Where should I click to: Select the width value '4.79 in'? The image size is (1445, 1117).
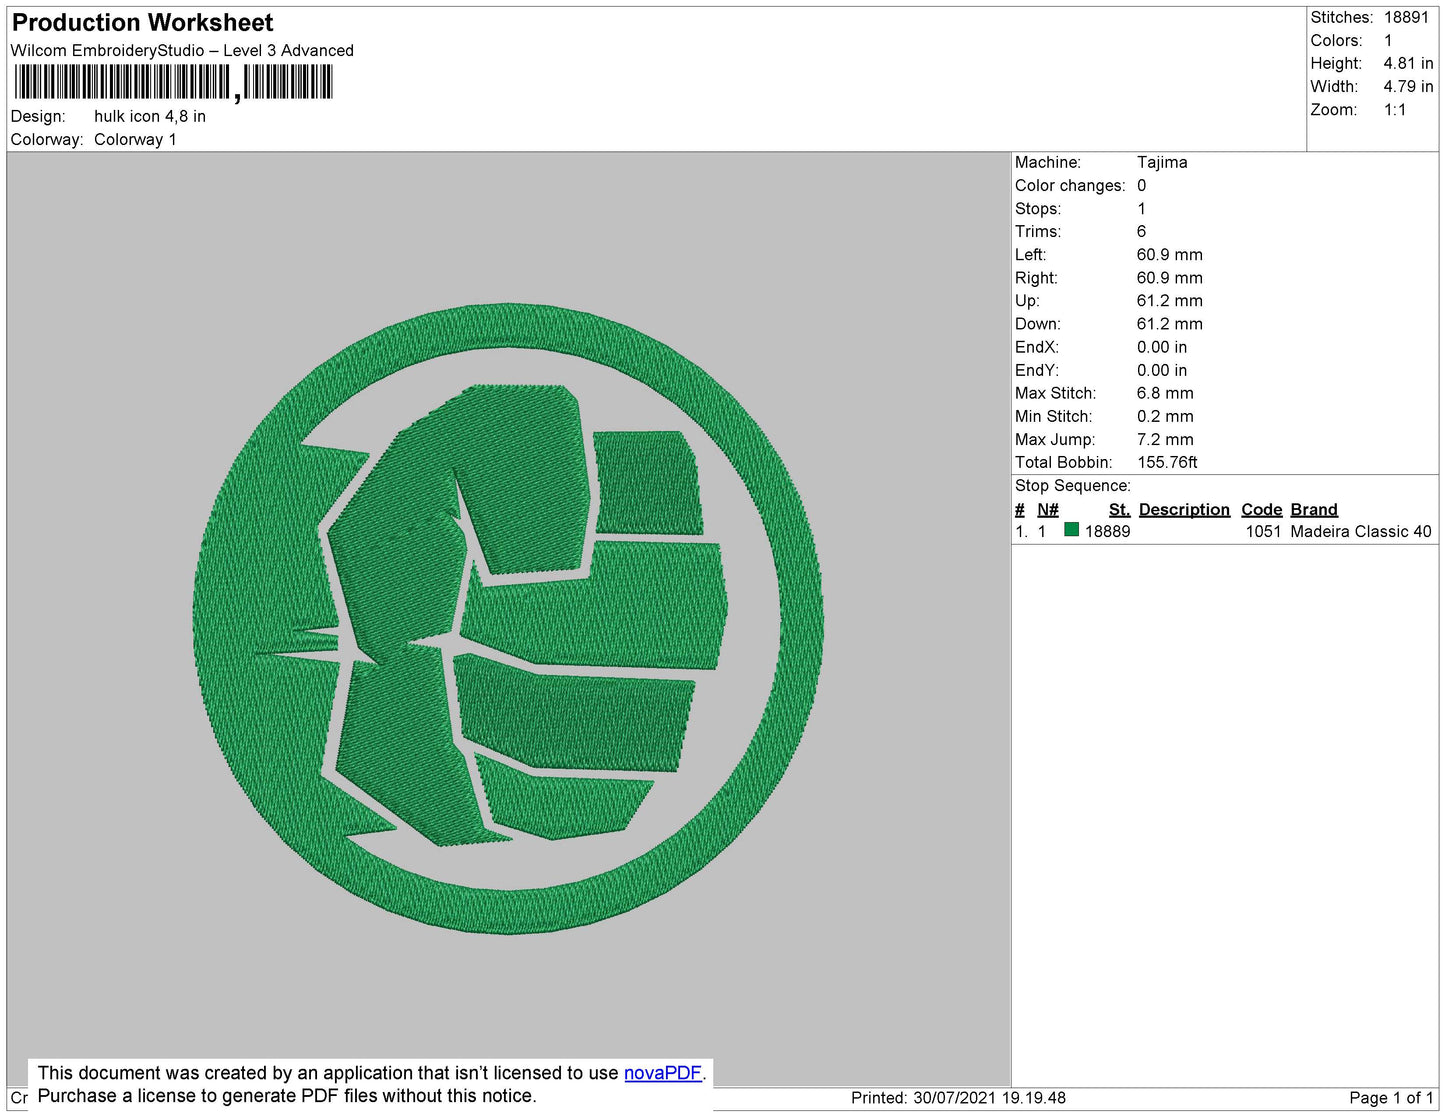[1408, 86]
